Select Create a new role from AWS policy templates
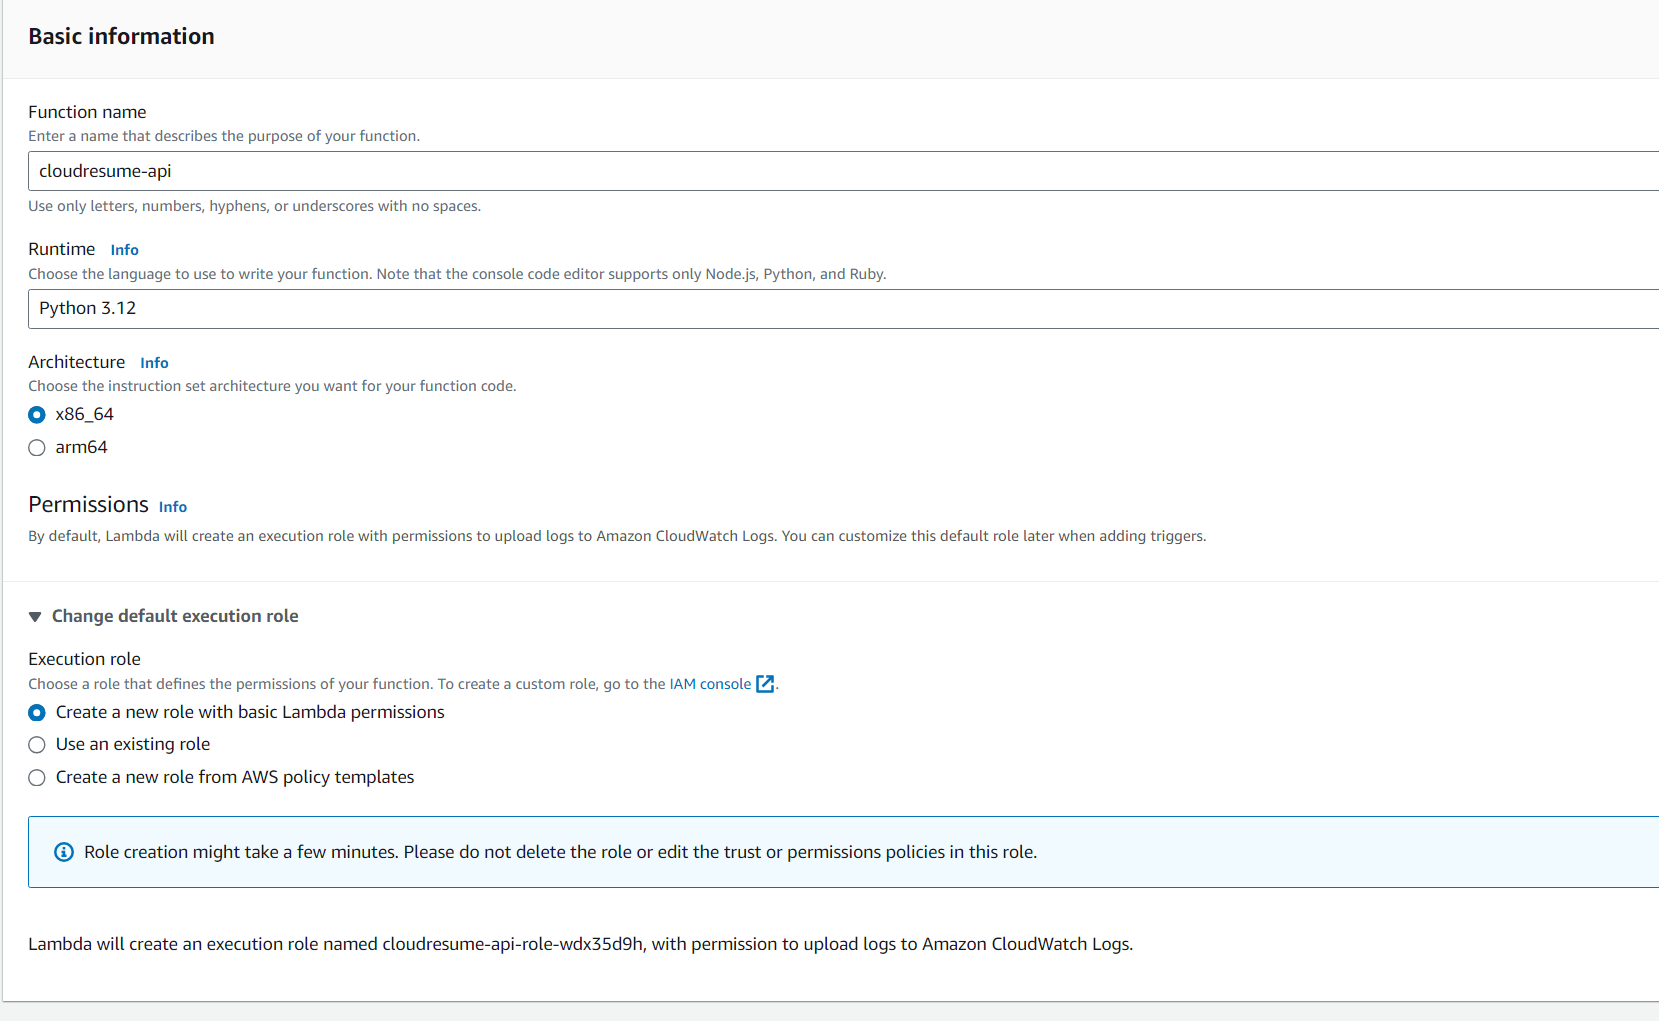Screen dimensions: 1659x1021 click(x=37, y=778)
